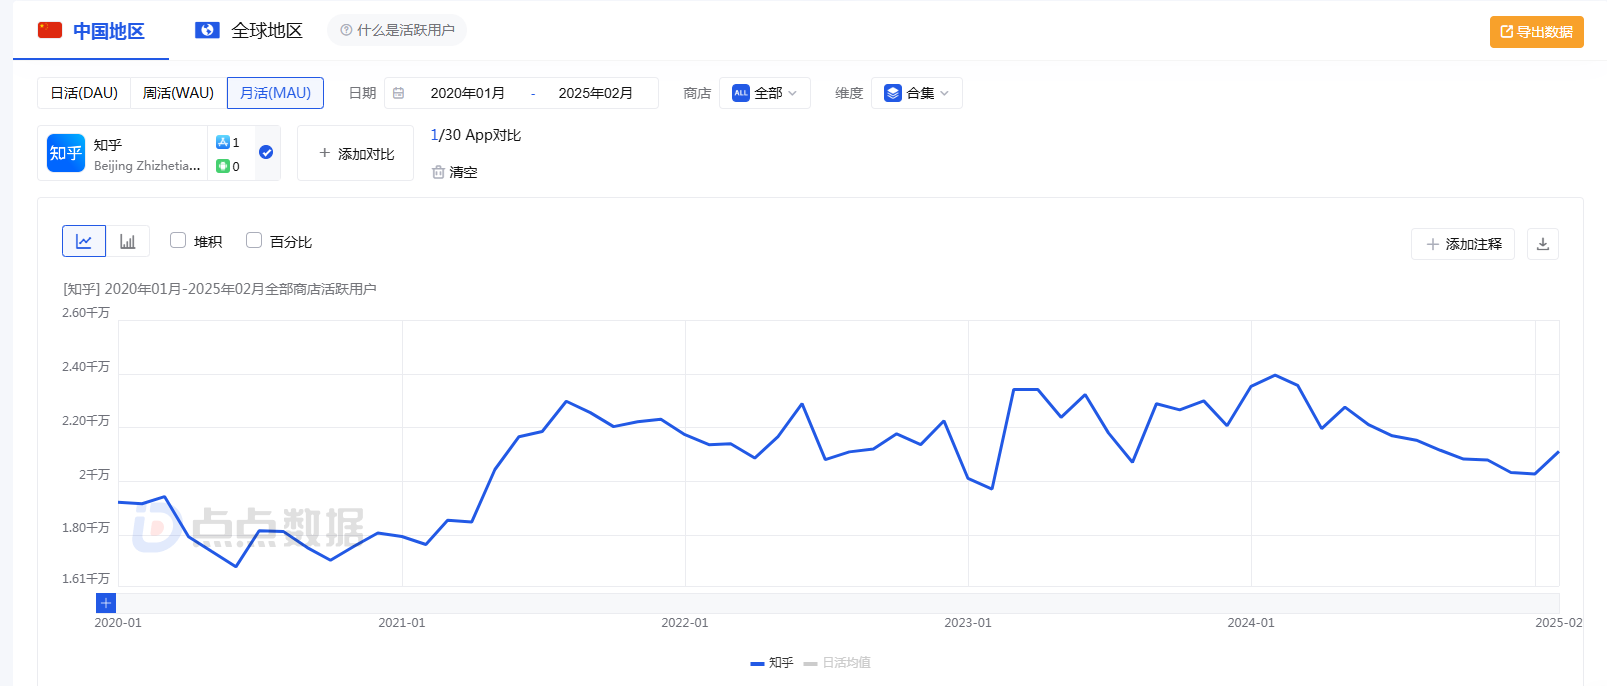Enable the 堆积 stacked checkbox

(178, 240)
